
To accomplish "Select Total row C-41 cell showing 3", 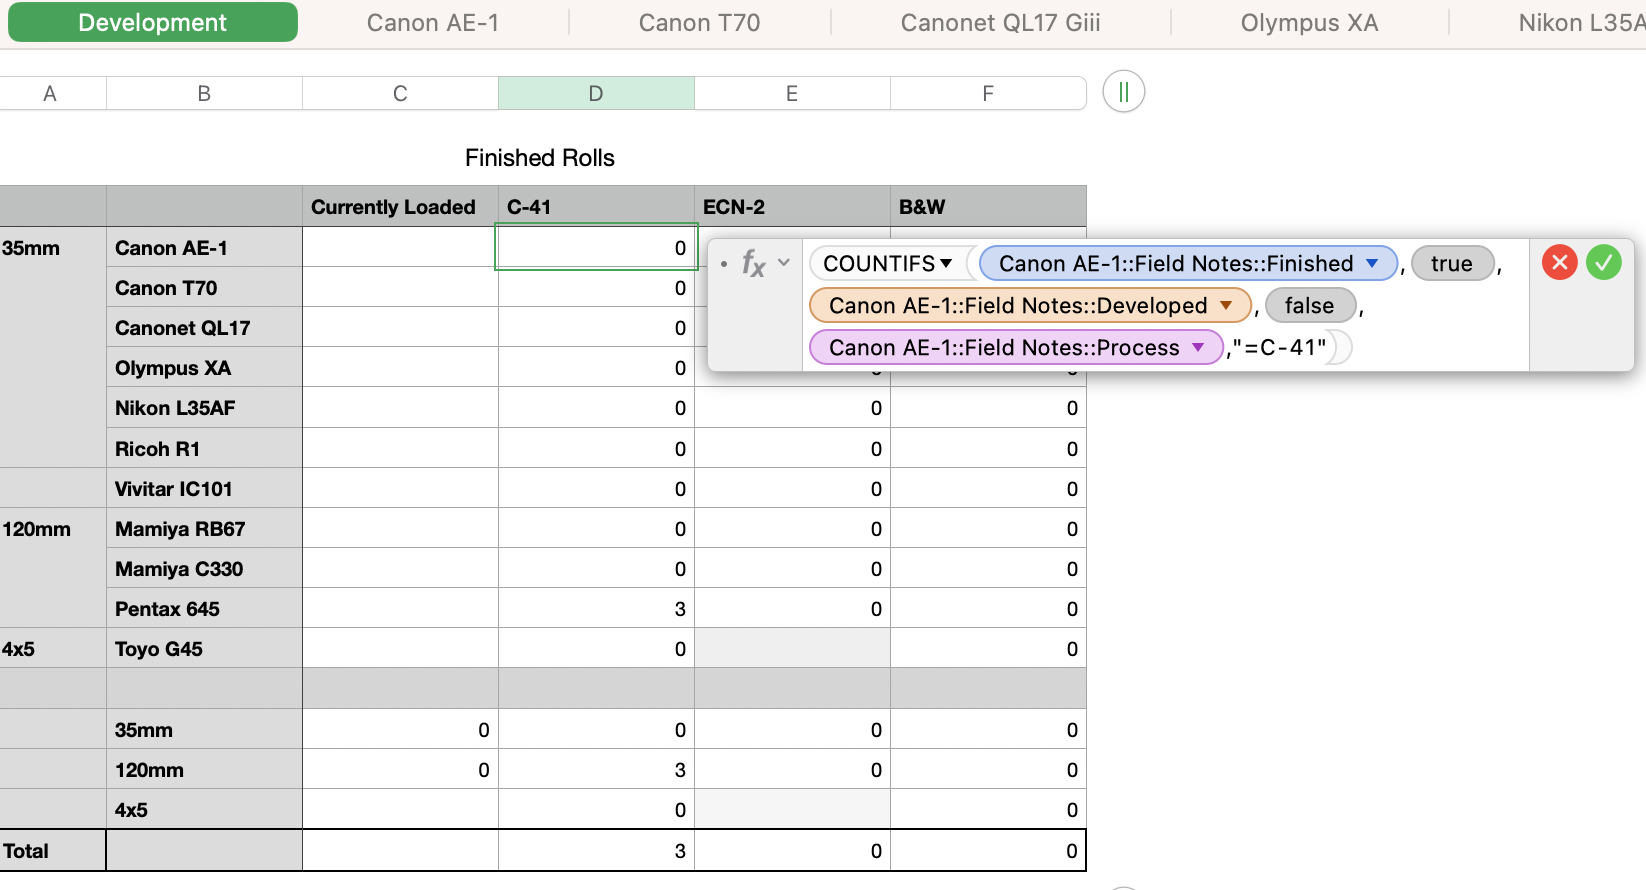I will (596, 850).
